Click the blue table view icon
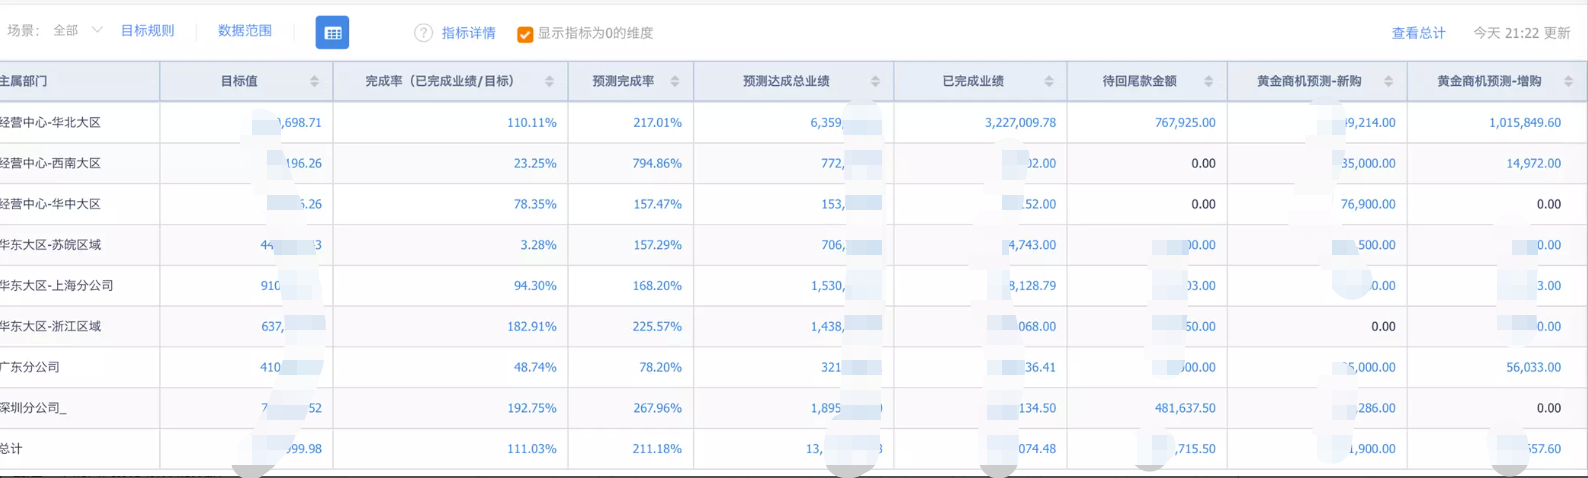 tap(332, 33)
